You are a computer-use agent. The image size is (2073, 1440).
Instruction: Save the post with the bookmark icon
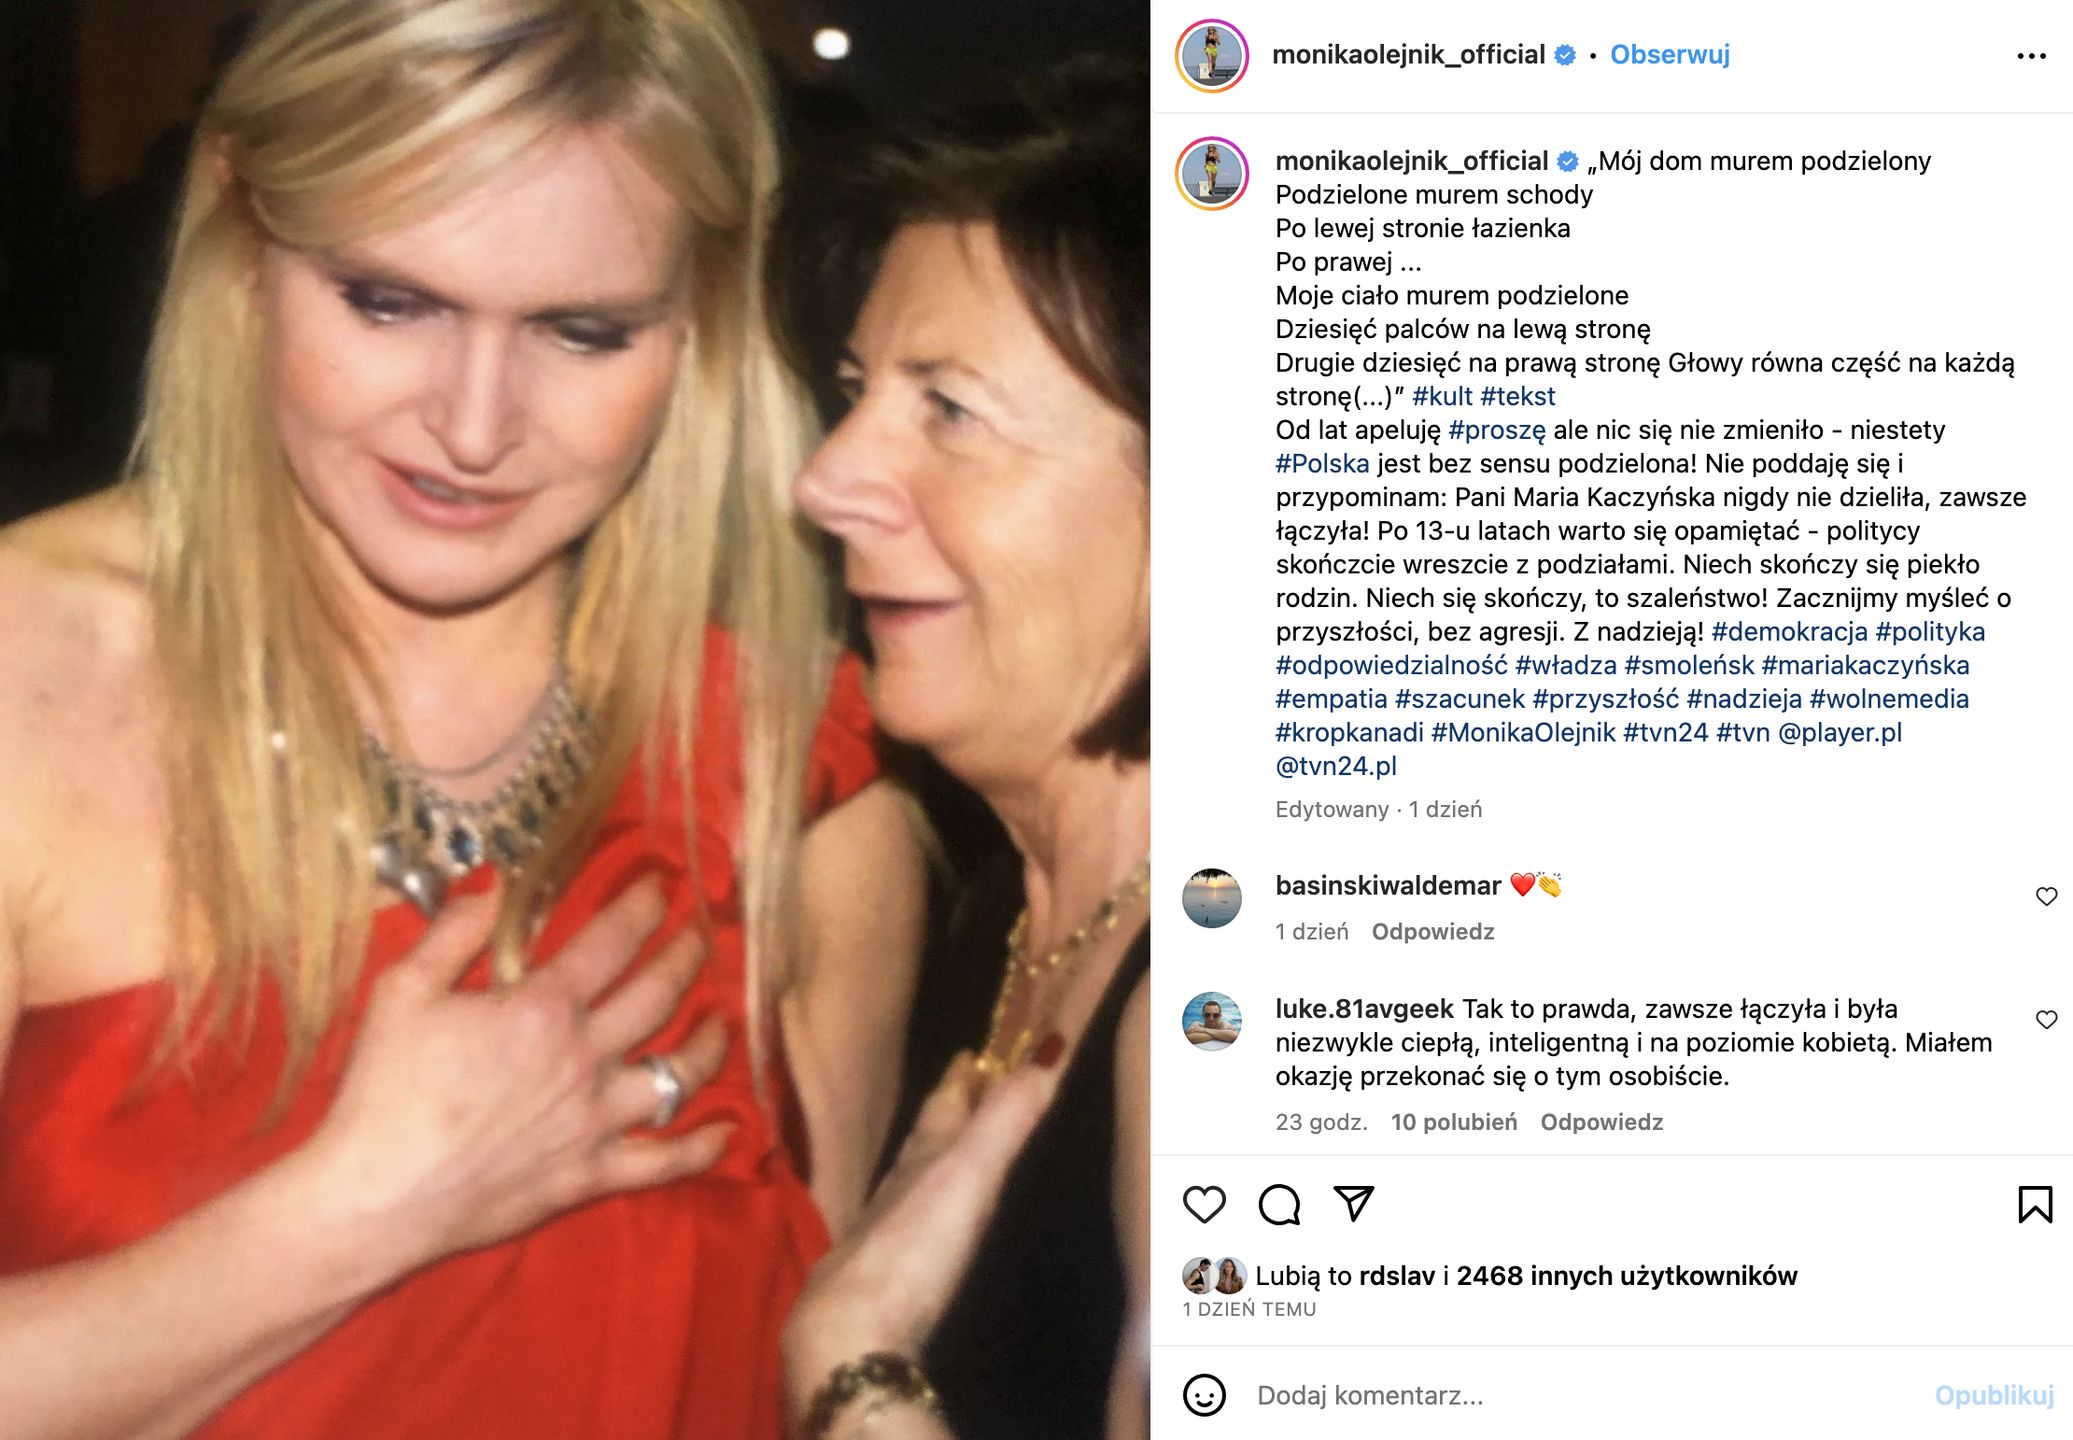coord(2035,1205)
